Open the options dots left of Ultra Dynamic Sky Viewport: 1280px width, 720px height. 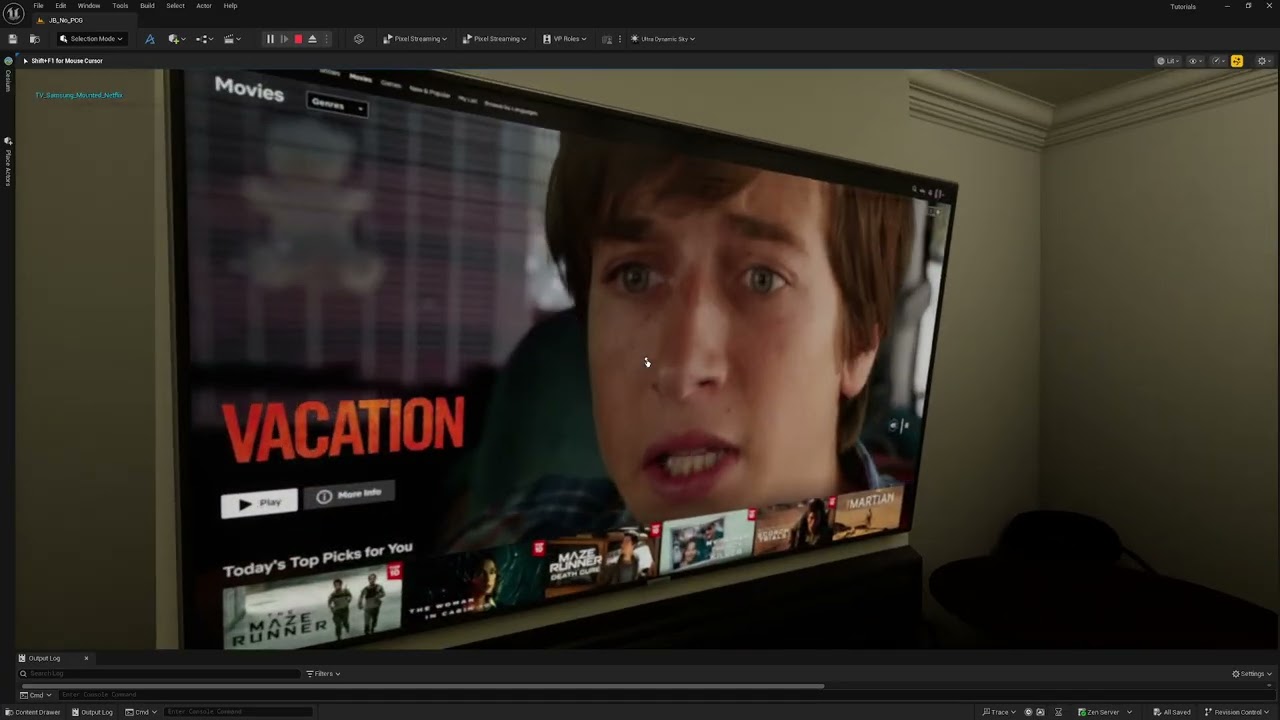(620, 39)
